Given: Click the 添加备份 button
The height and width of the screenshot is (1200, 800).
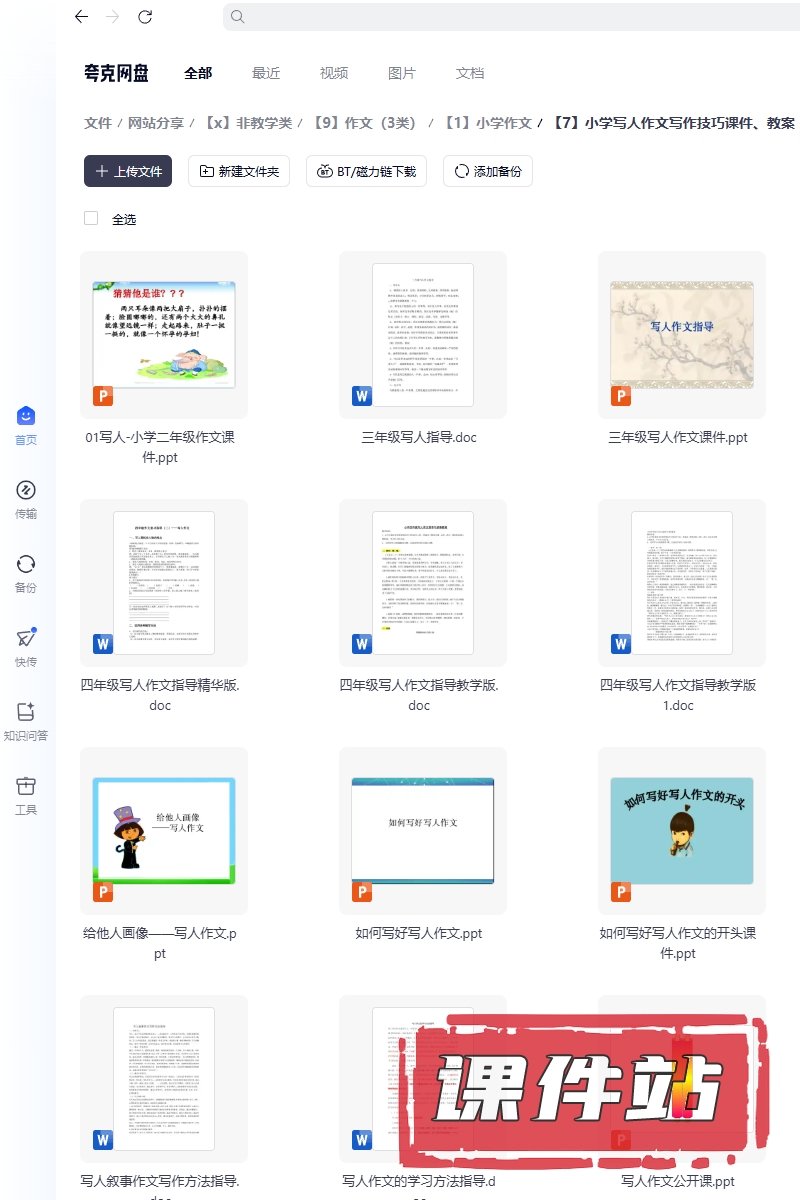Looking at the screenshot, I should (488, 171).
